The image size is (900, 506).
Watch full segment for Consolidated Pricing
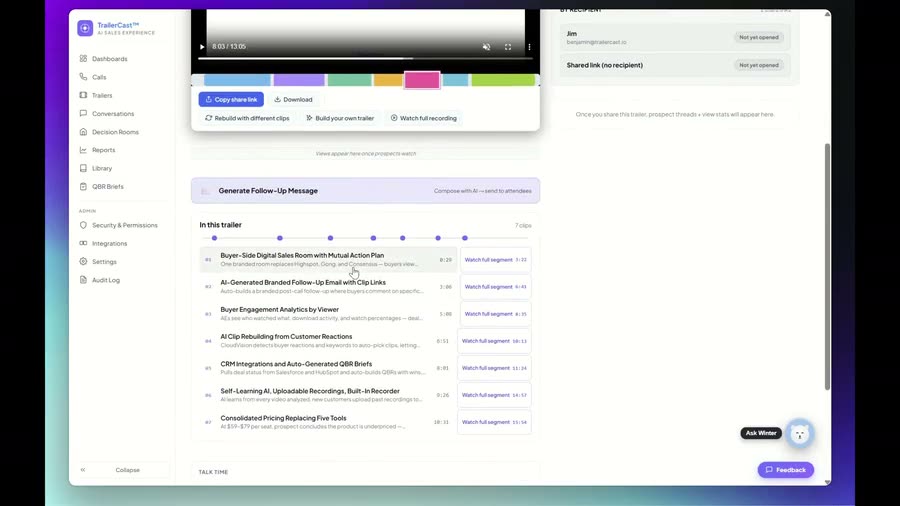[494, 422]
